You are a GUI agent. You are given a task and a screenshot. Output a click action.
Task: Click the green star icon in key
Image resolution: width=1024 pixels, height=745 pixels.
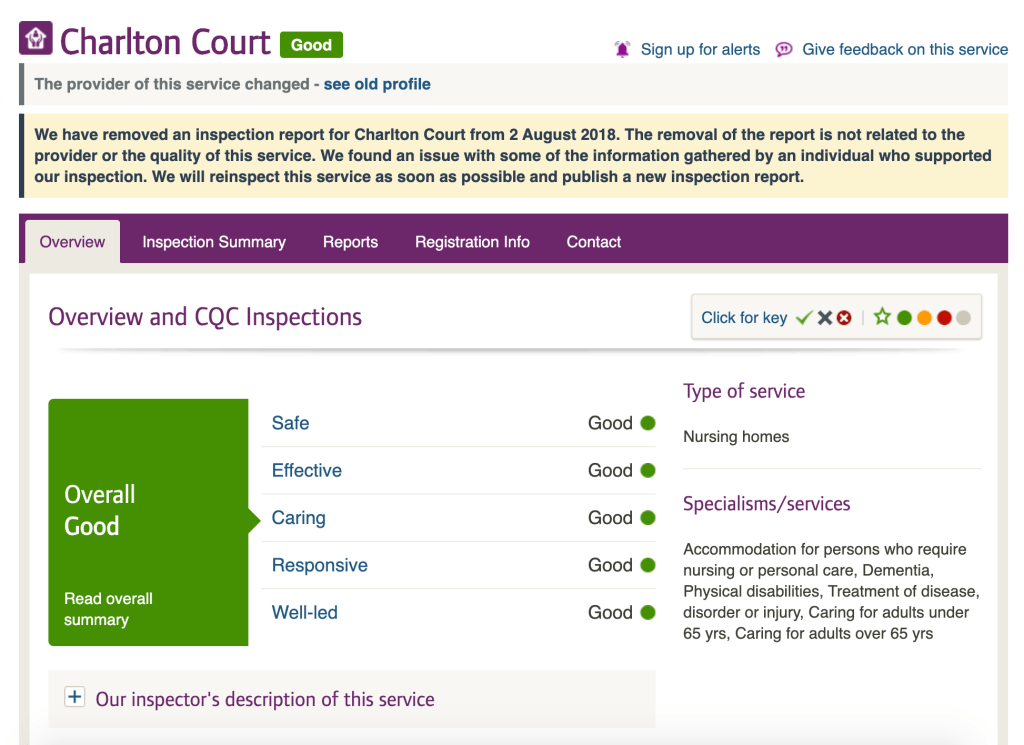click(x=882, y=318)
